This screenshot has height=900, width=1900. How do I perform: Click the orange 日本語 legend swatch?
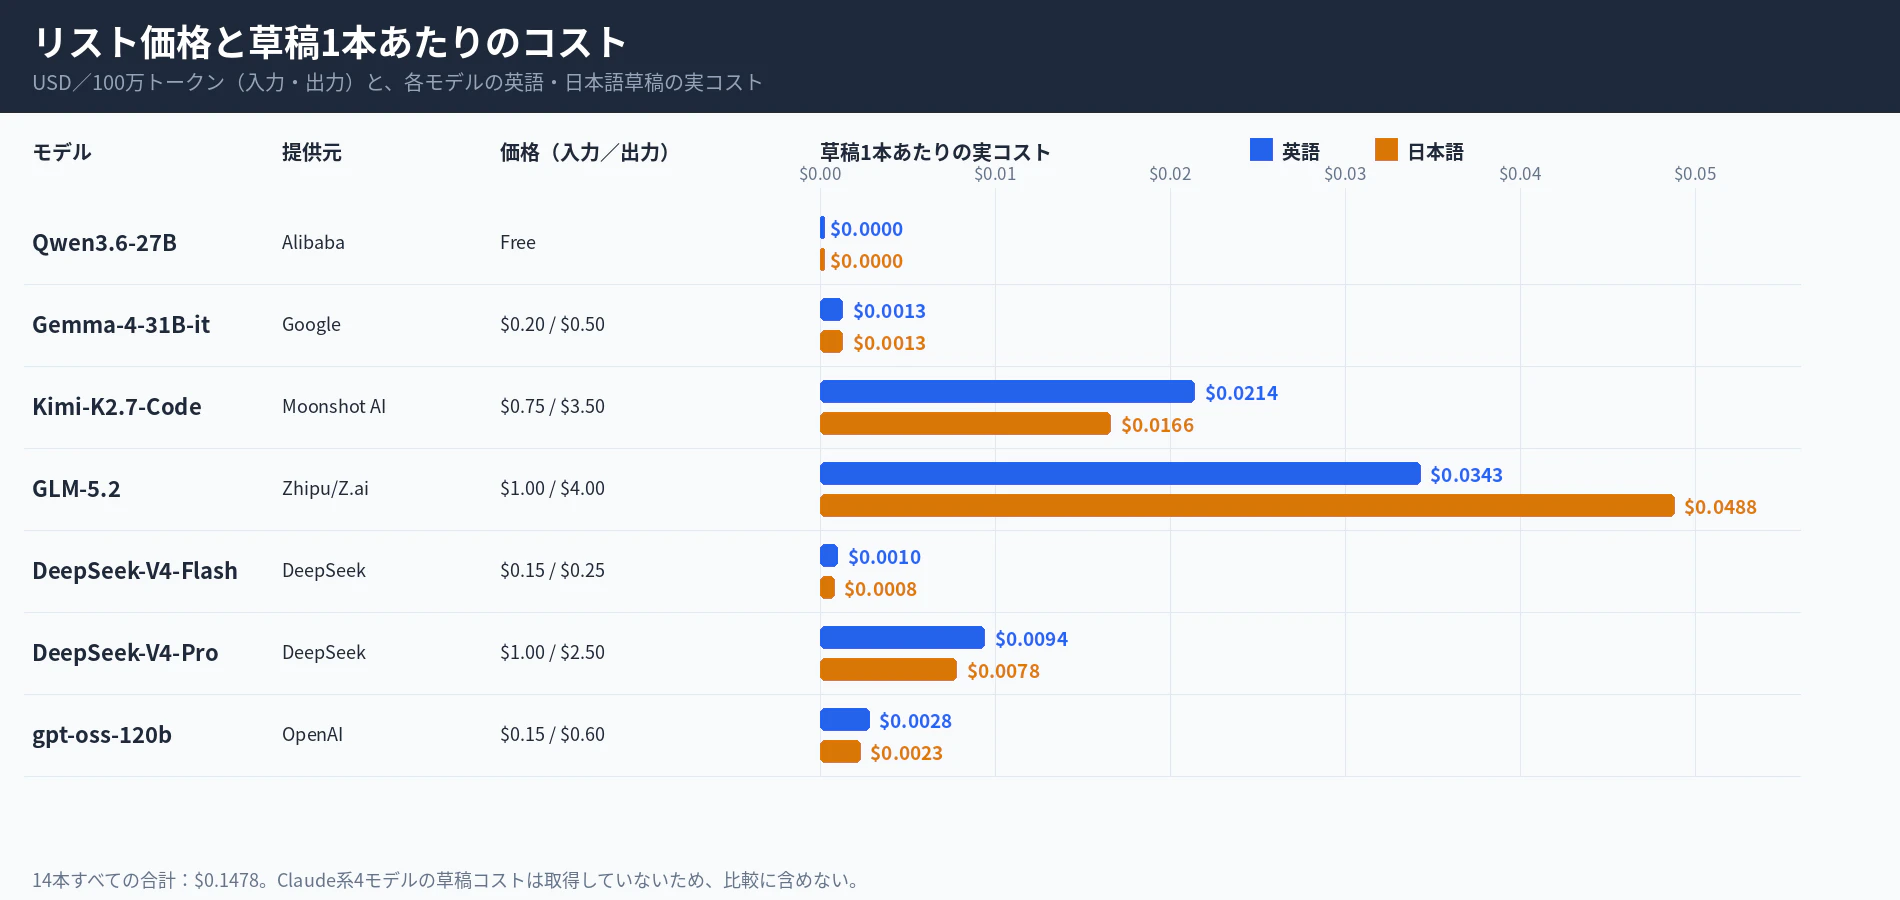(1386, 150)
